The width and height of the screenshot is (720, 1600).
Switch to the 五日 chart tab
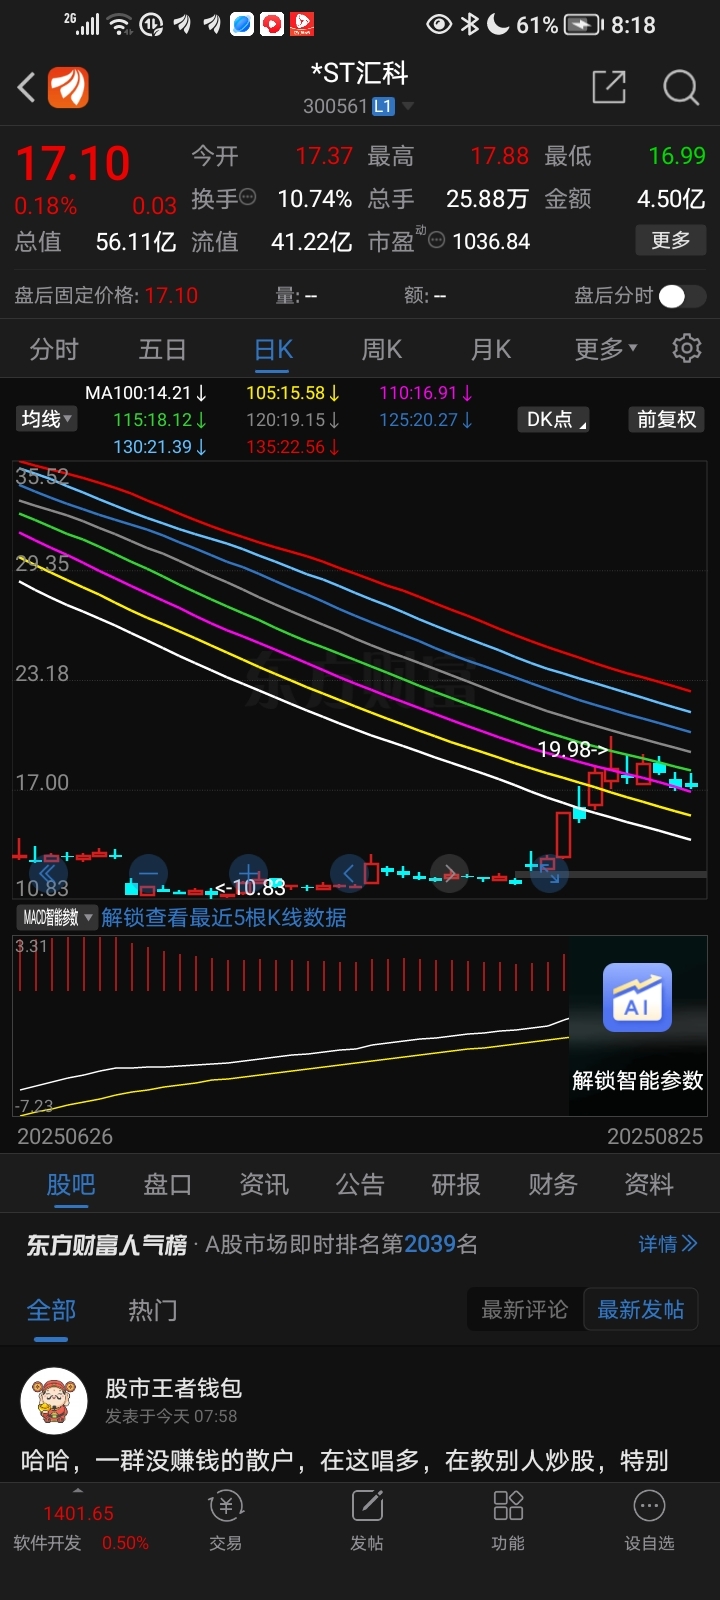point(163,349)
